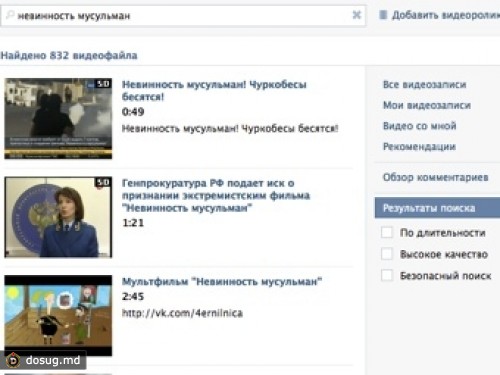The image size is (500, 375).
Task: Open the first video thumbnail of street protest
Action: pos(58,118)
